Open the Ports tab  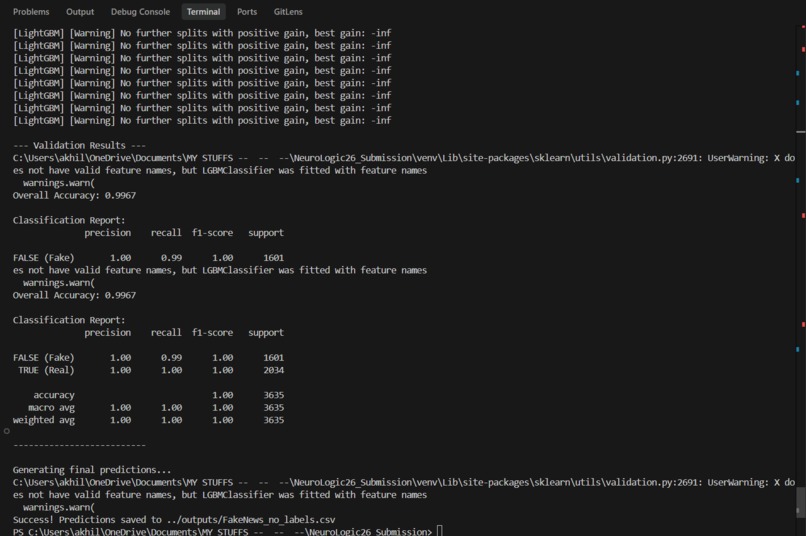coord(247,12)
